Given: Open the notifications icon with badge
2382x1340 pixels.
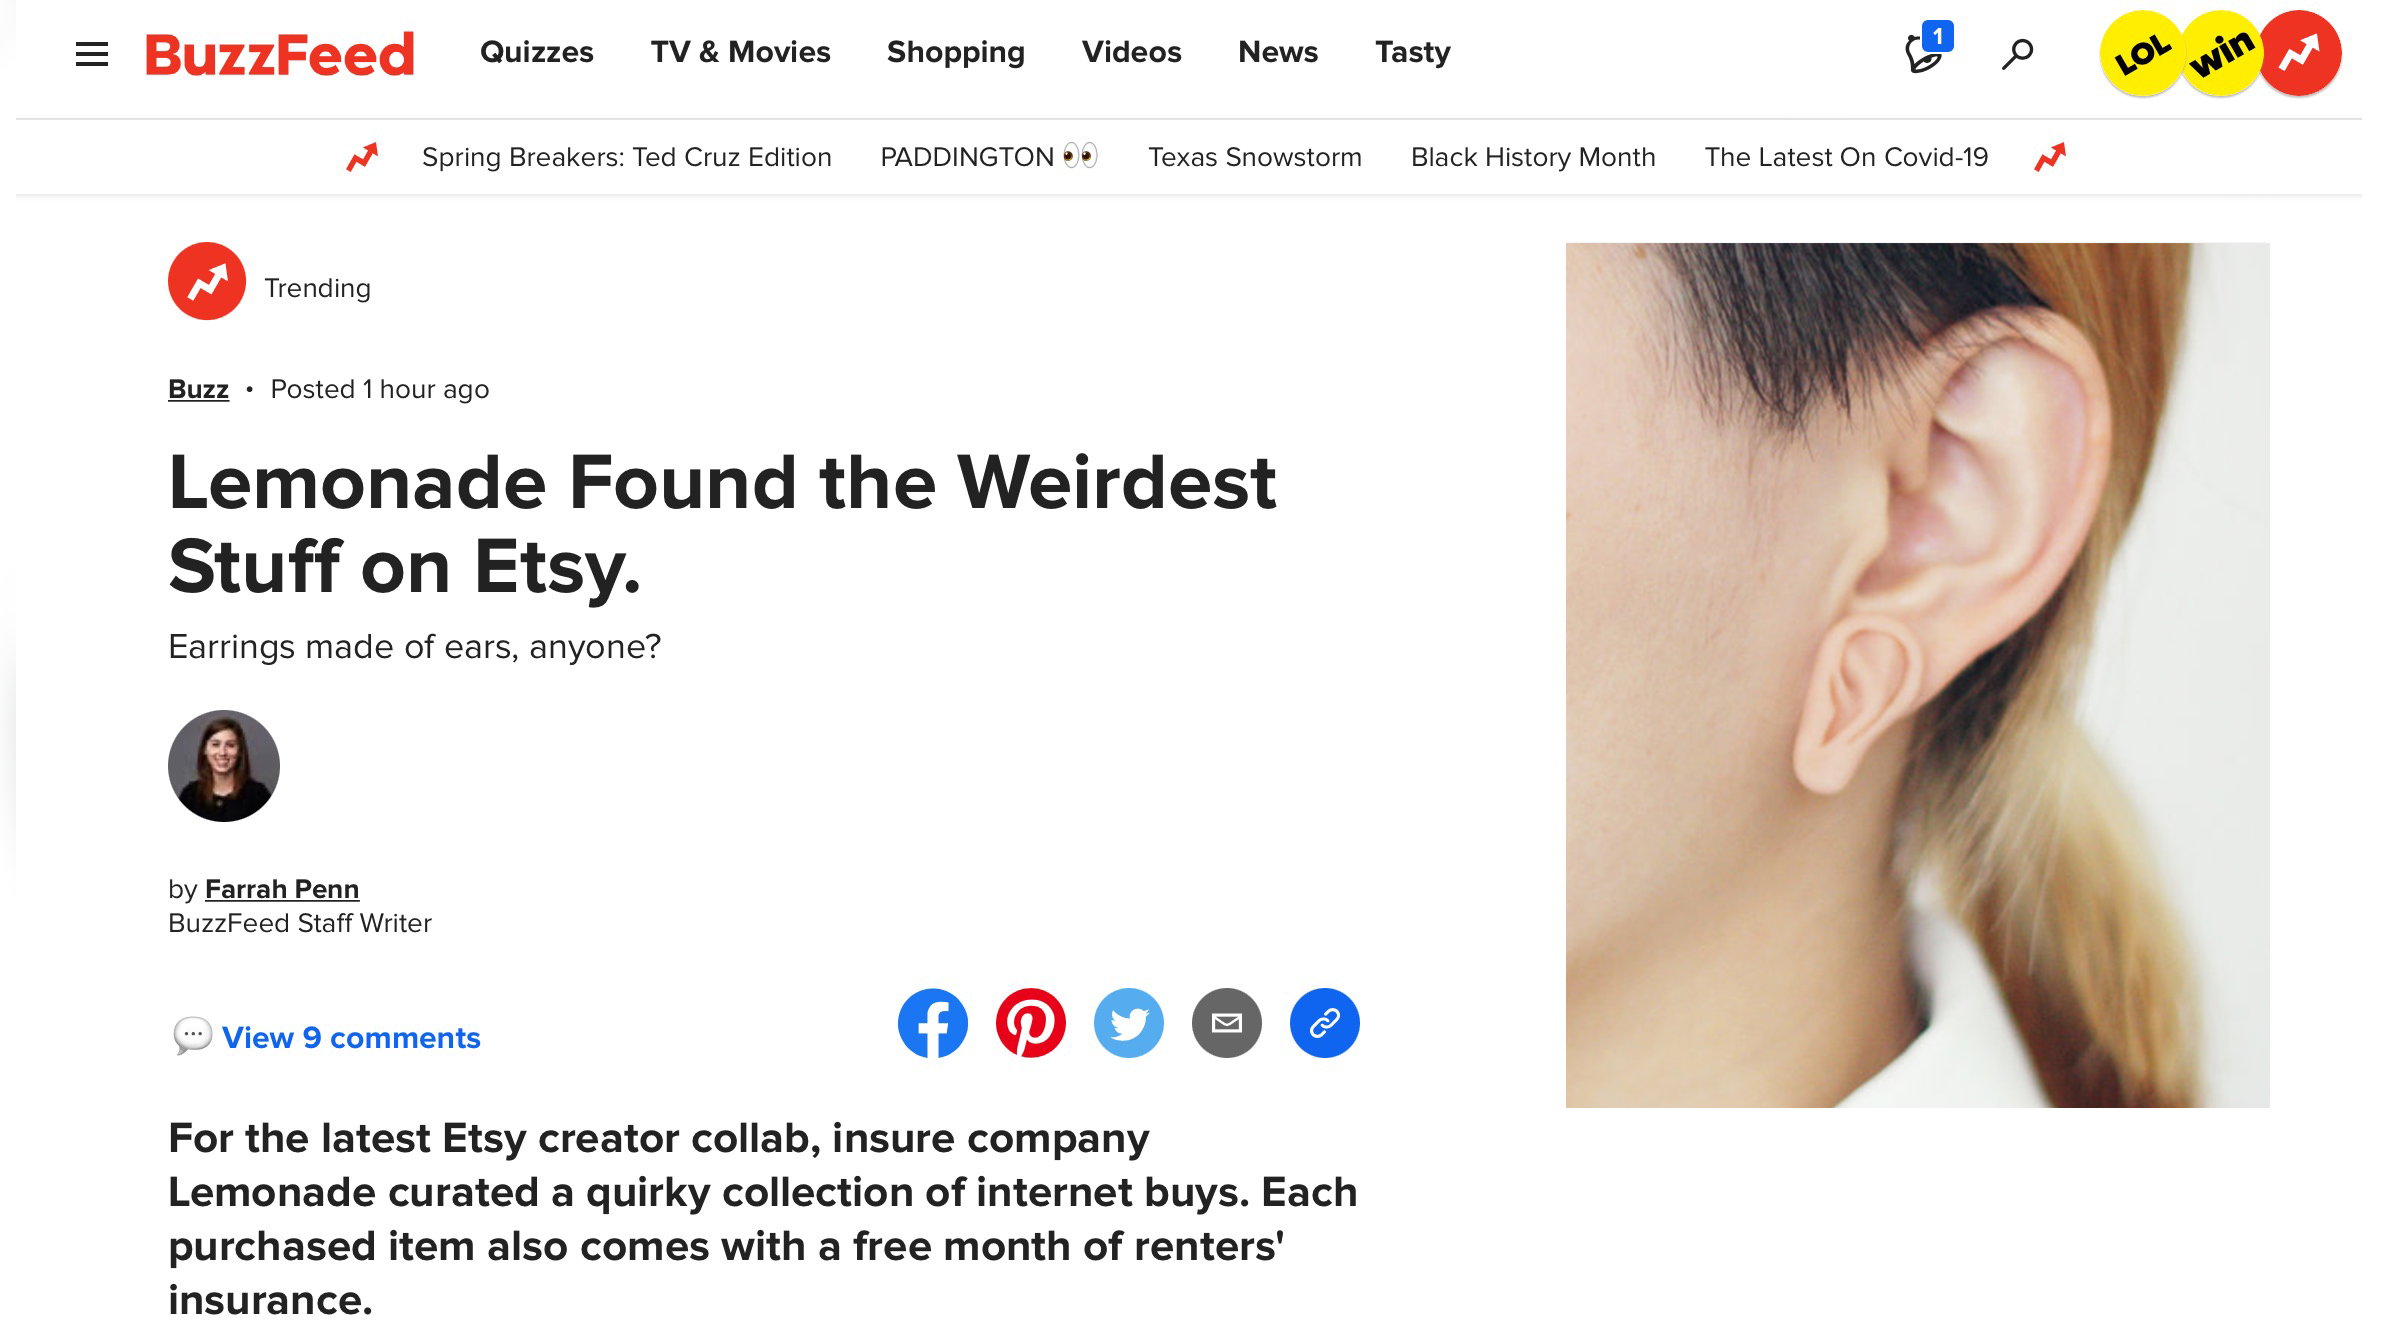Looking at the screenshot, I should pos(1926,52).
